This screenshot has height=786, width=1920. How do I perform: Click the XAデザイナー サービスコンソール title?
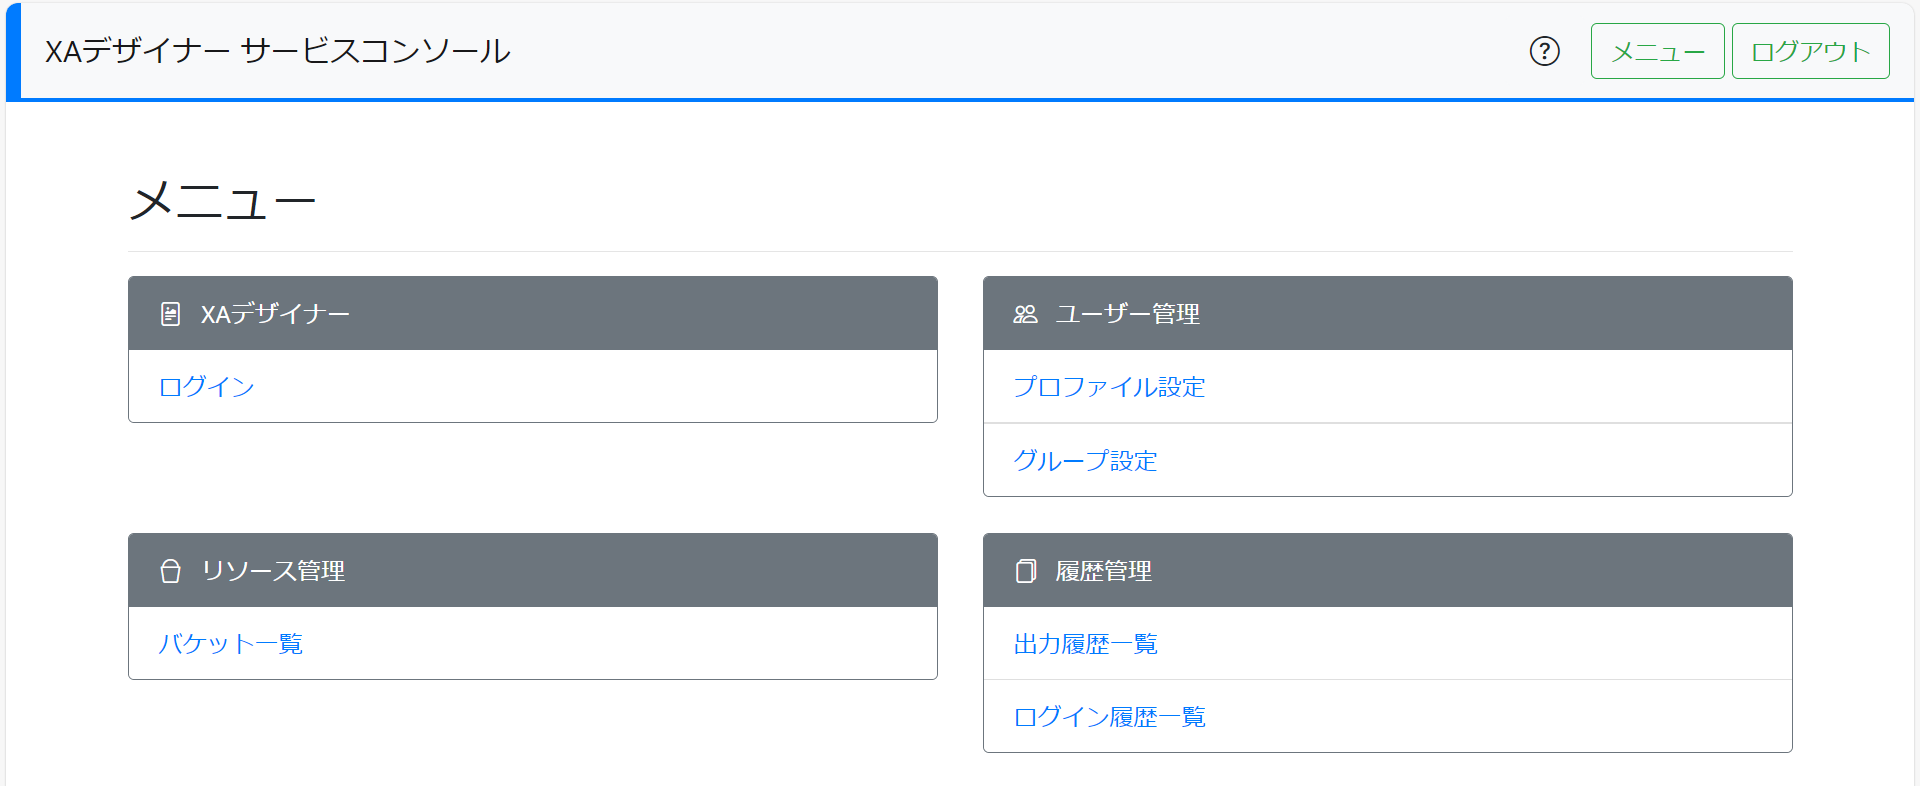tap(278, 51)
